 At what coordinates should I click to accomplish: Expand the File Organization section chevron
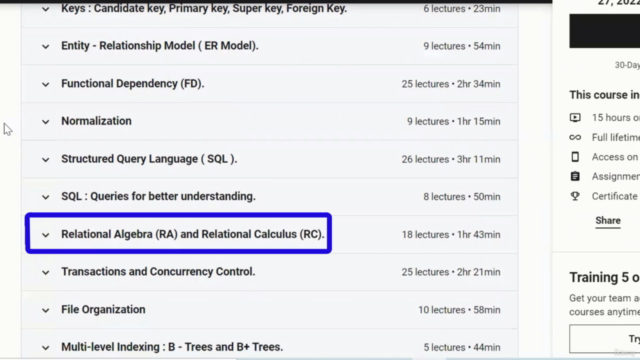(45, 310)
